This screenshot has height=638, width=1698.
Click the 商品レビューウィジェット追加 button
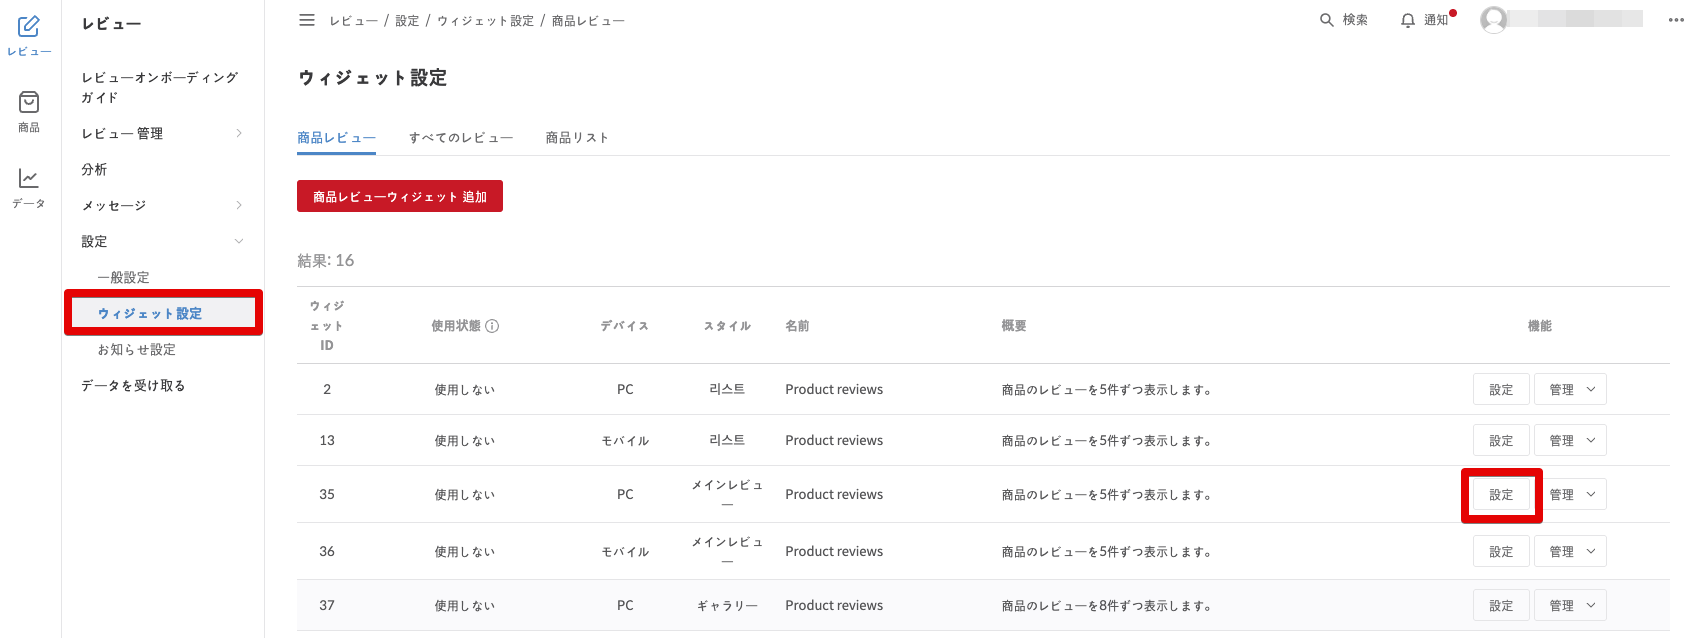pos(399,197)
